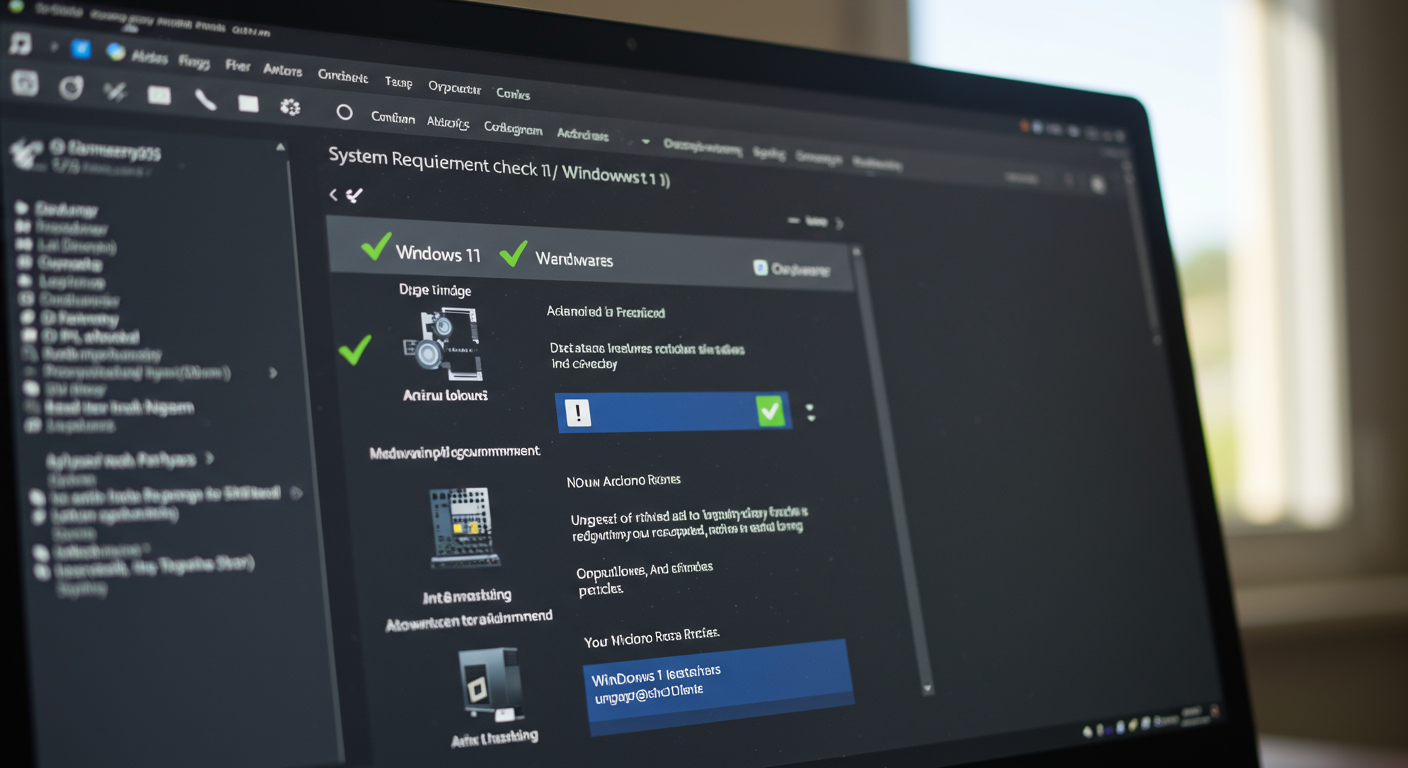Select the plain white rectangle toolbar icon

248,103
